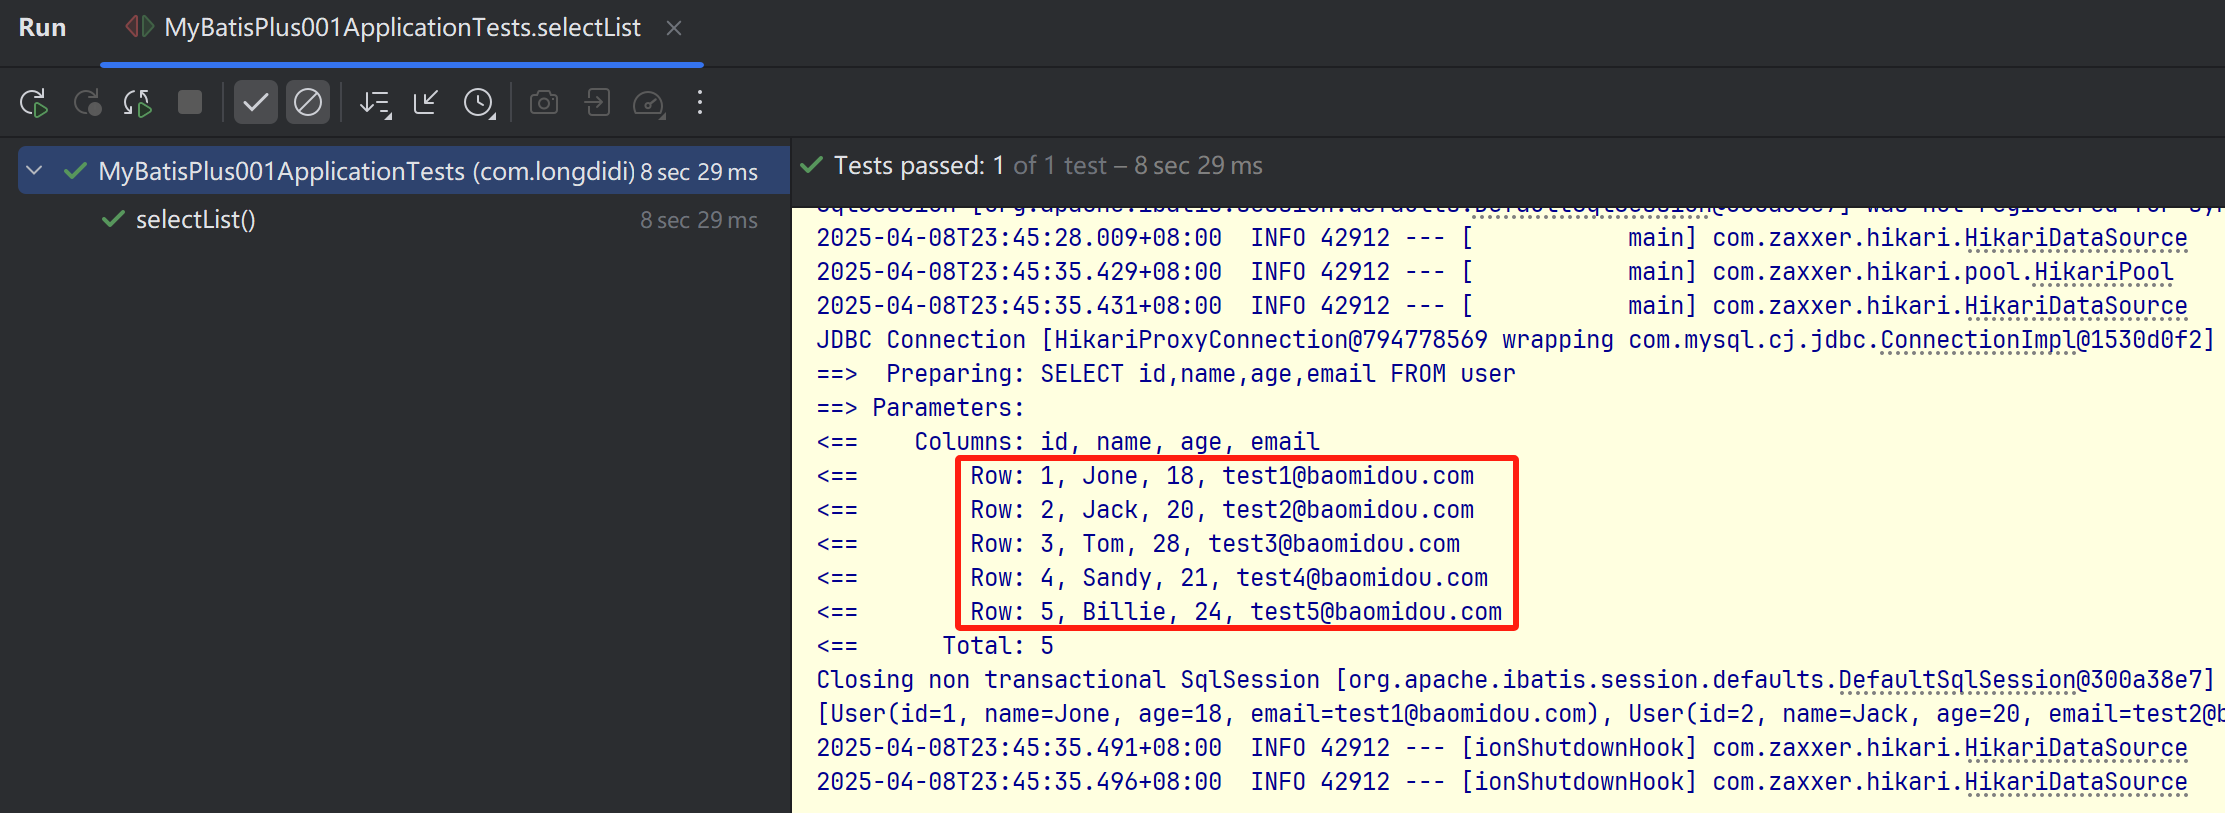Screen dimensions: 2225x813
Task: Click the camera screenshot icon
Action: click(544, 103)
